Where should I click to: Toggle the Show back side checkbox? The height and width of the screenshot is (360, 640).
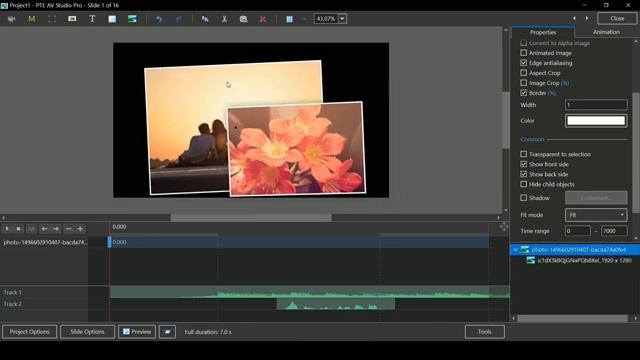click(524, 174)
